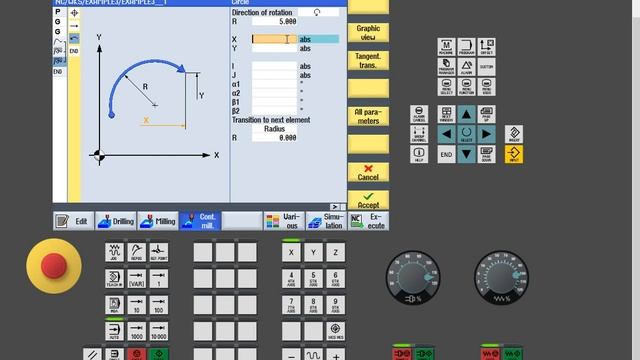Click the WCS MCS key
The height and width of the screenshot is (360, 640).
tap(335, 331)
